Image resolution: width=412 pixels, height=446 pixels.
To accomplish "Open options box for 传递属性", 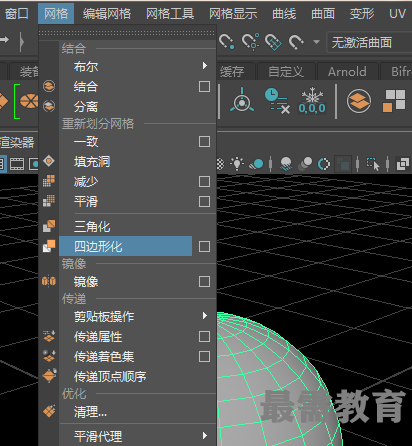I will click(x=204, y=337).
